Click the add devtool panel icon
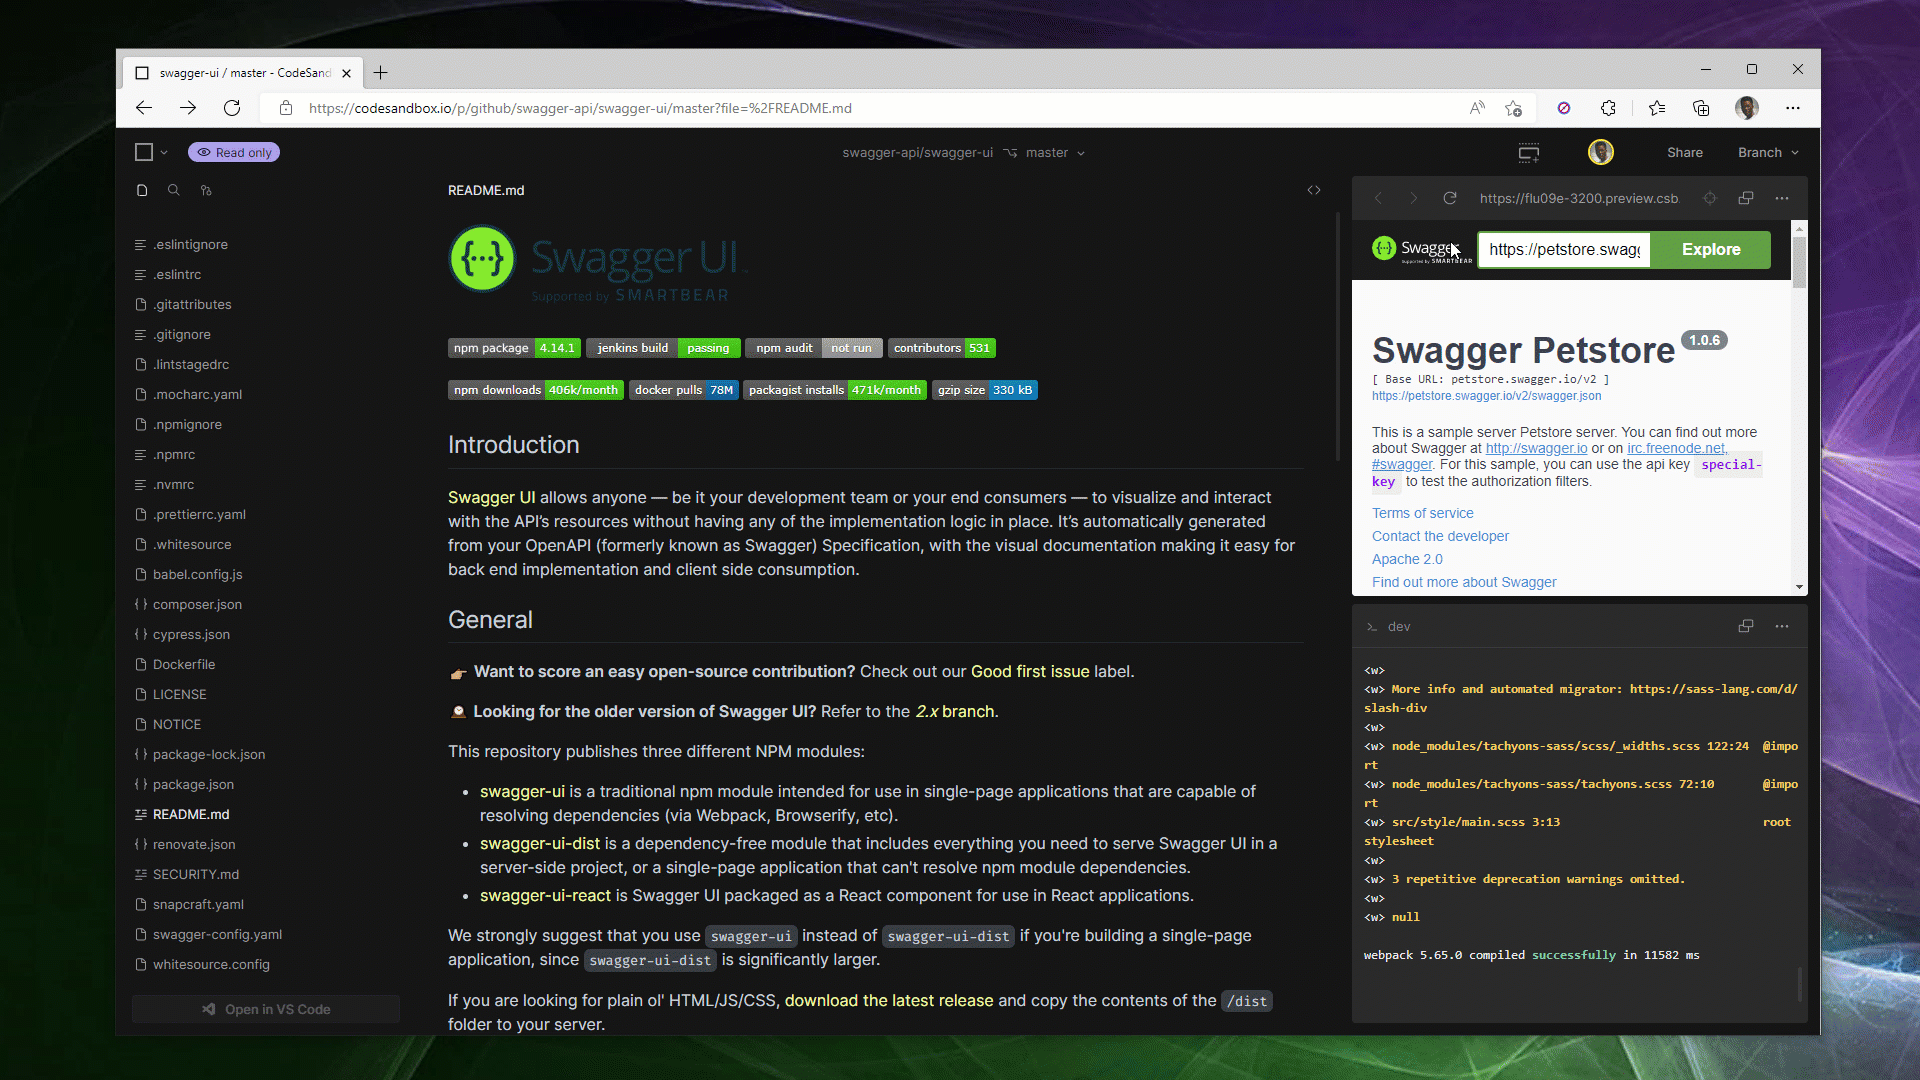 [x=1529, y=153]
